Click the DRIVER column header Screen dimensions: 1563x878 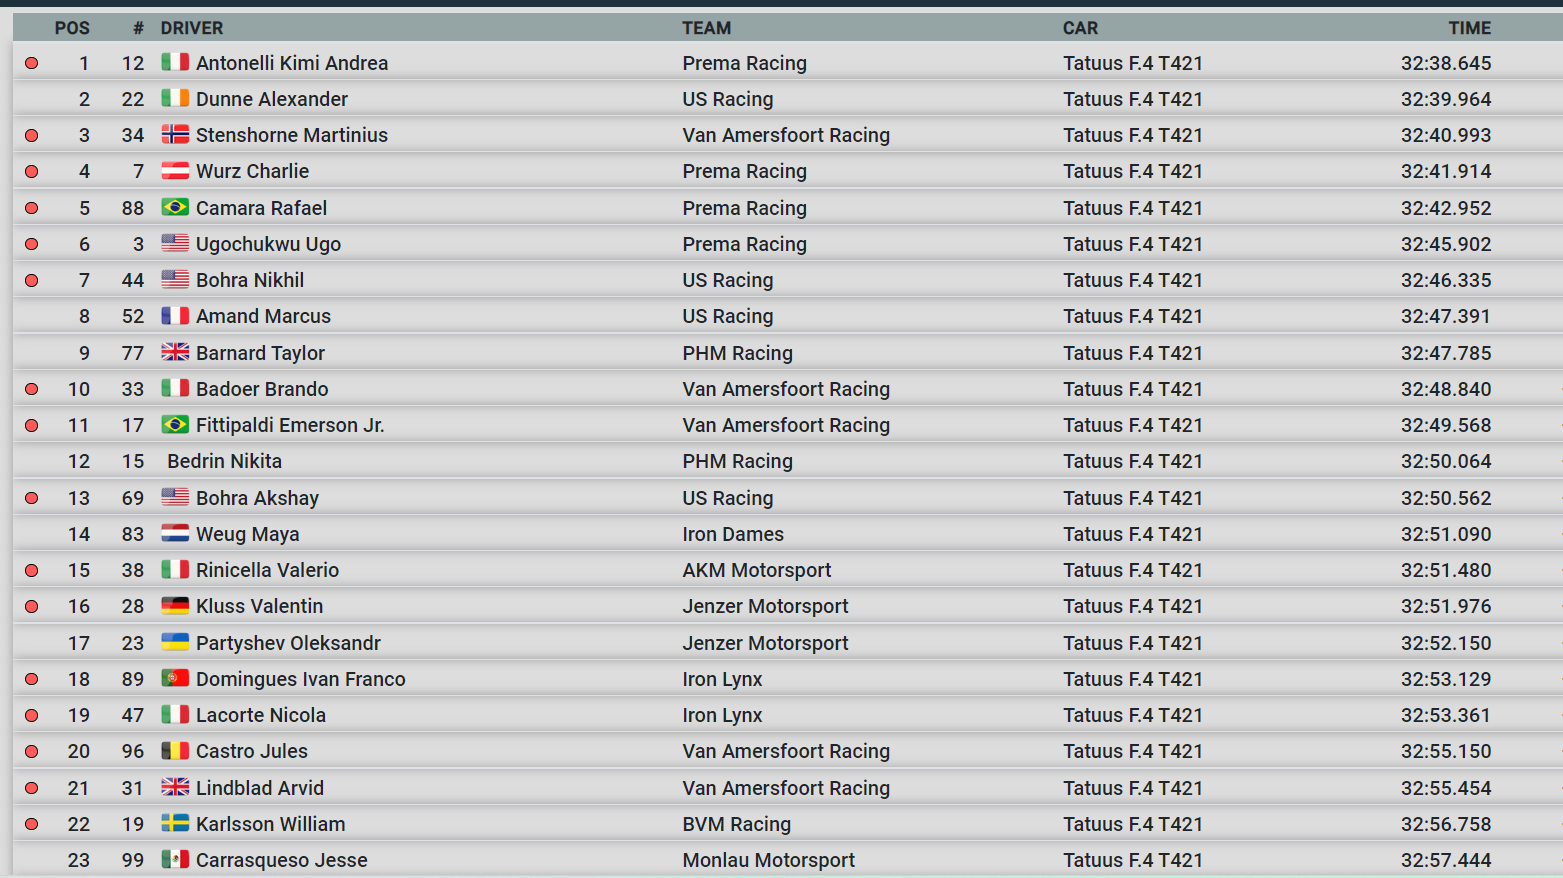click(x=192, y=28)
